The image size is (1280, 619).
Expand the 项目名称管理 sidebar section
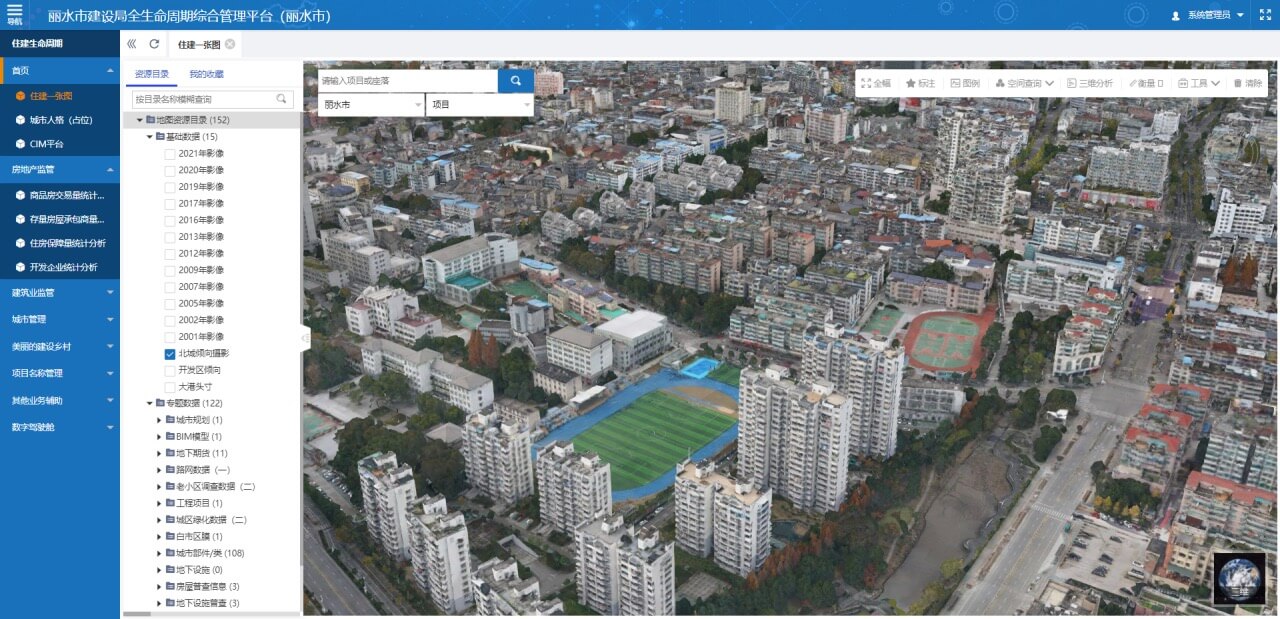point(60,373)
